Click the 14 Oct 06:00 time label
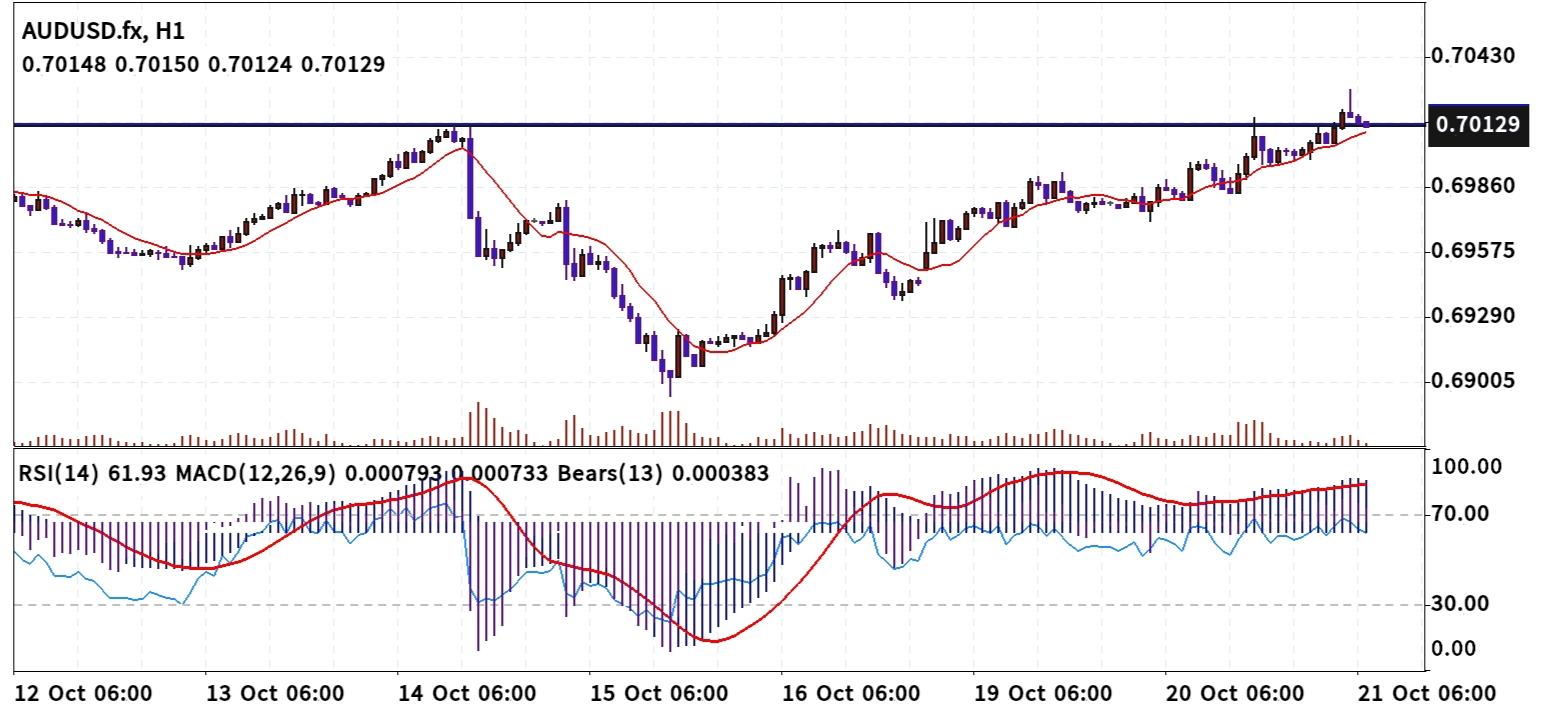The image size is (1544, 720). tap(467, 694)
